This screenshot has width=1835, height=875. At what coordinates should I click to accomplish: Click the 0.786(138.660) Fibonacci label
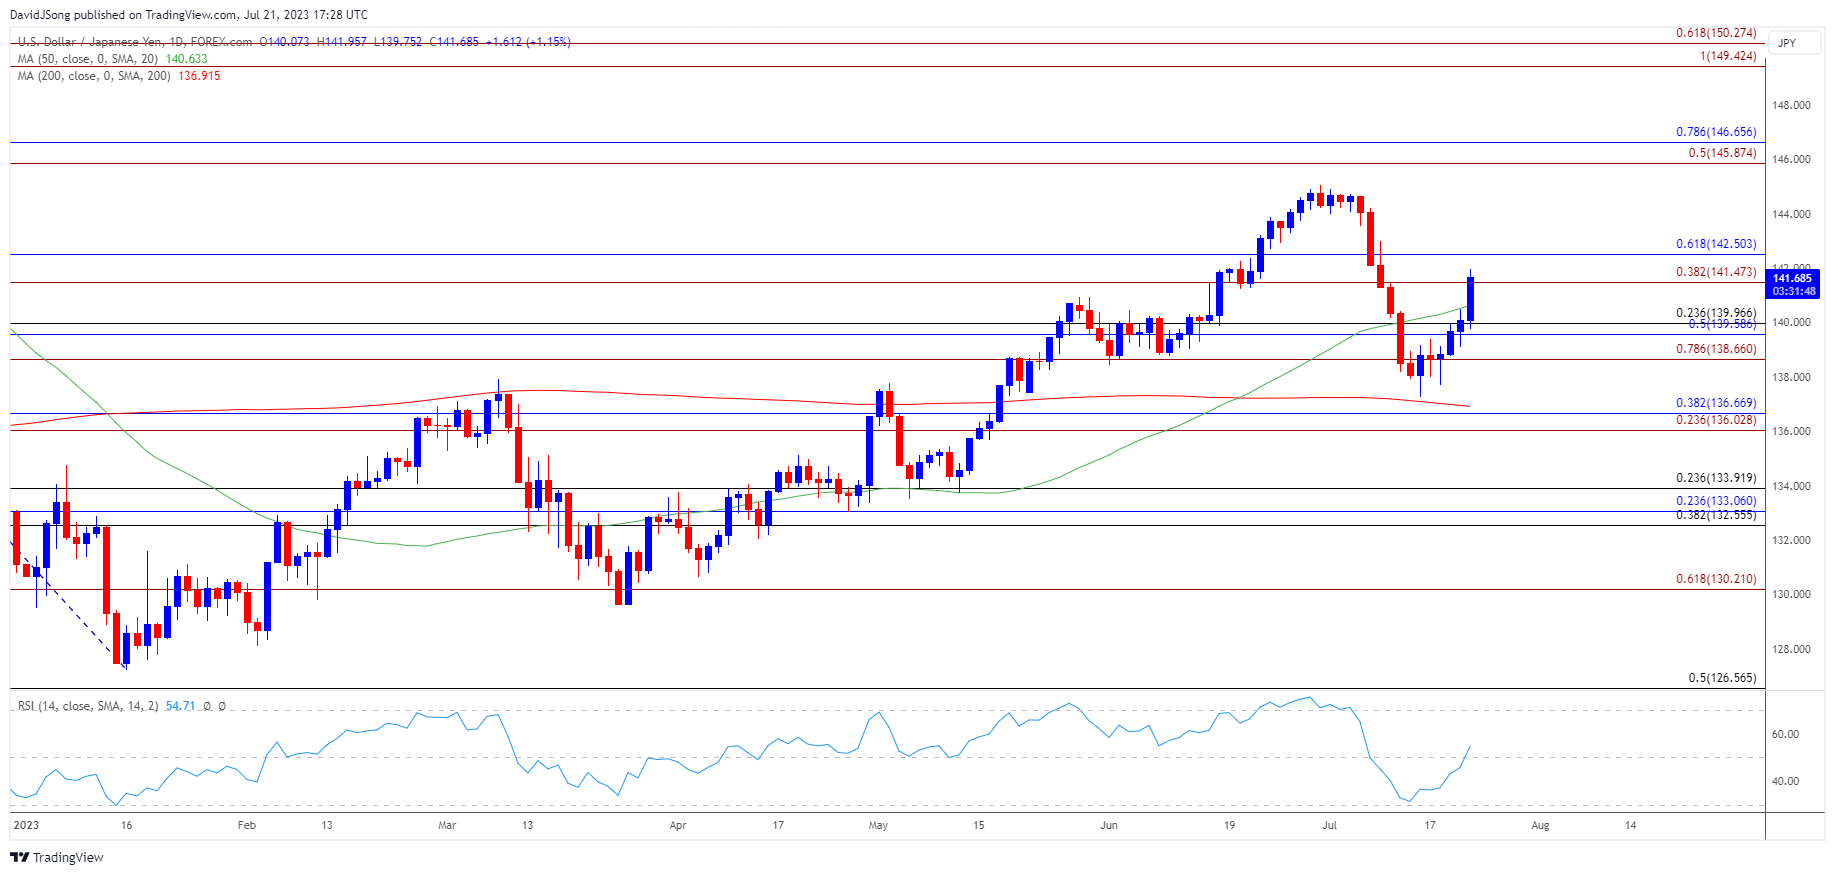click(1716, 349)
